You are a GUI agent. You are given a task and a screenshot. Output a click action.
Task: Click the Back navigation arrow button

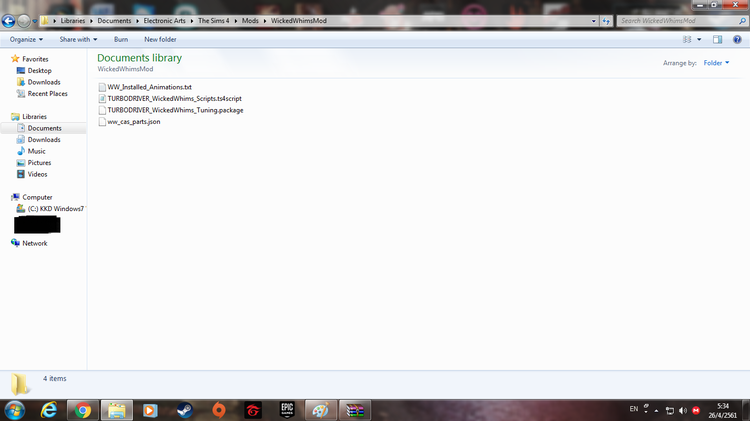tap(8, 21)
